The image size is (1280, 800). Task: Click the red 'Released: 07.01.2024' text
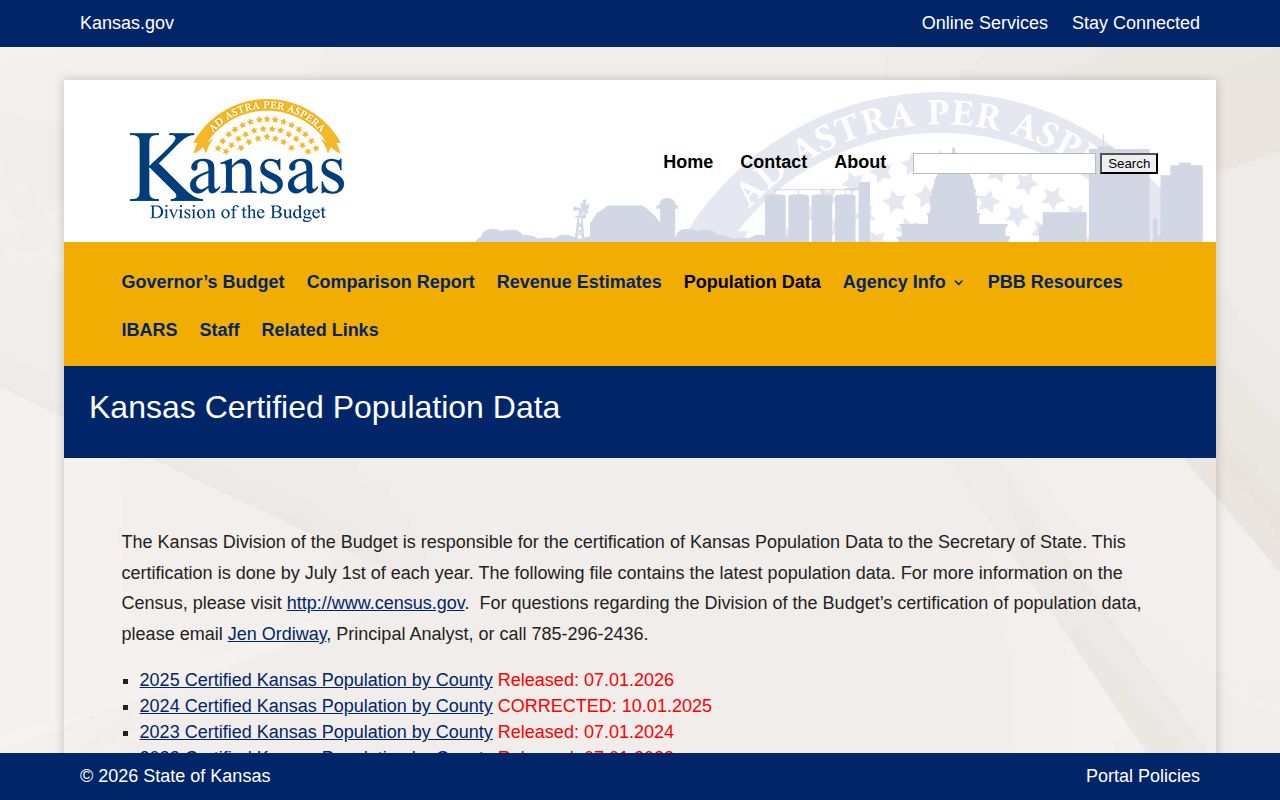586,732
